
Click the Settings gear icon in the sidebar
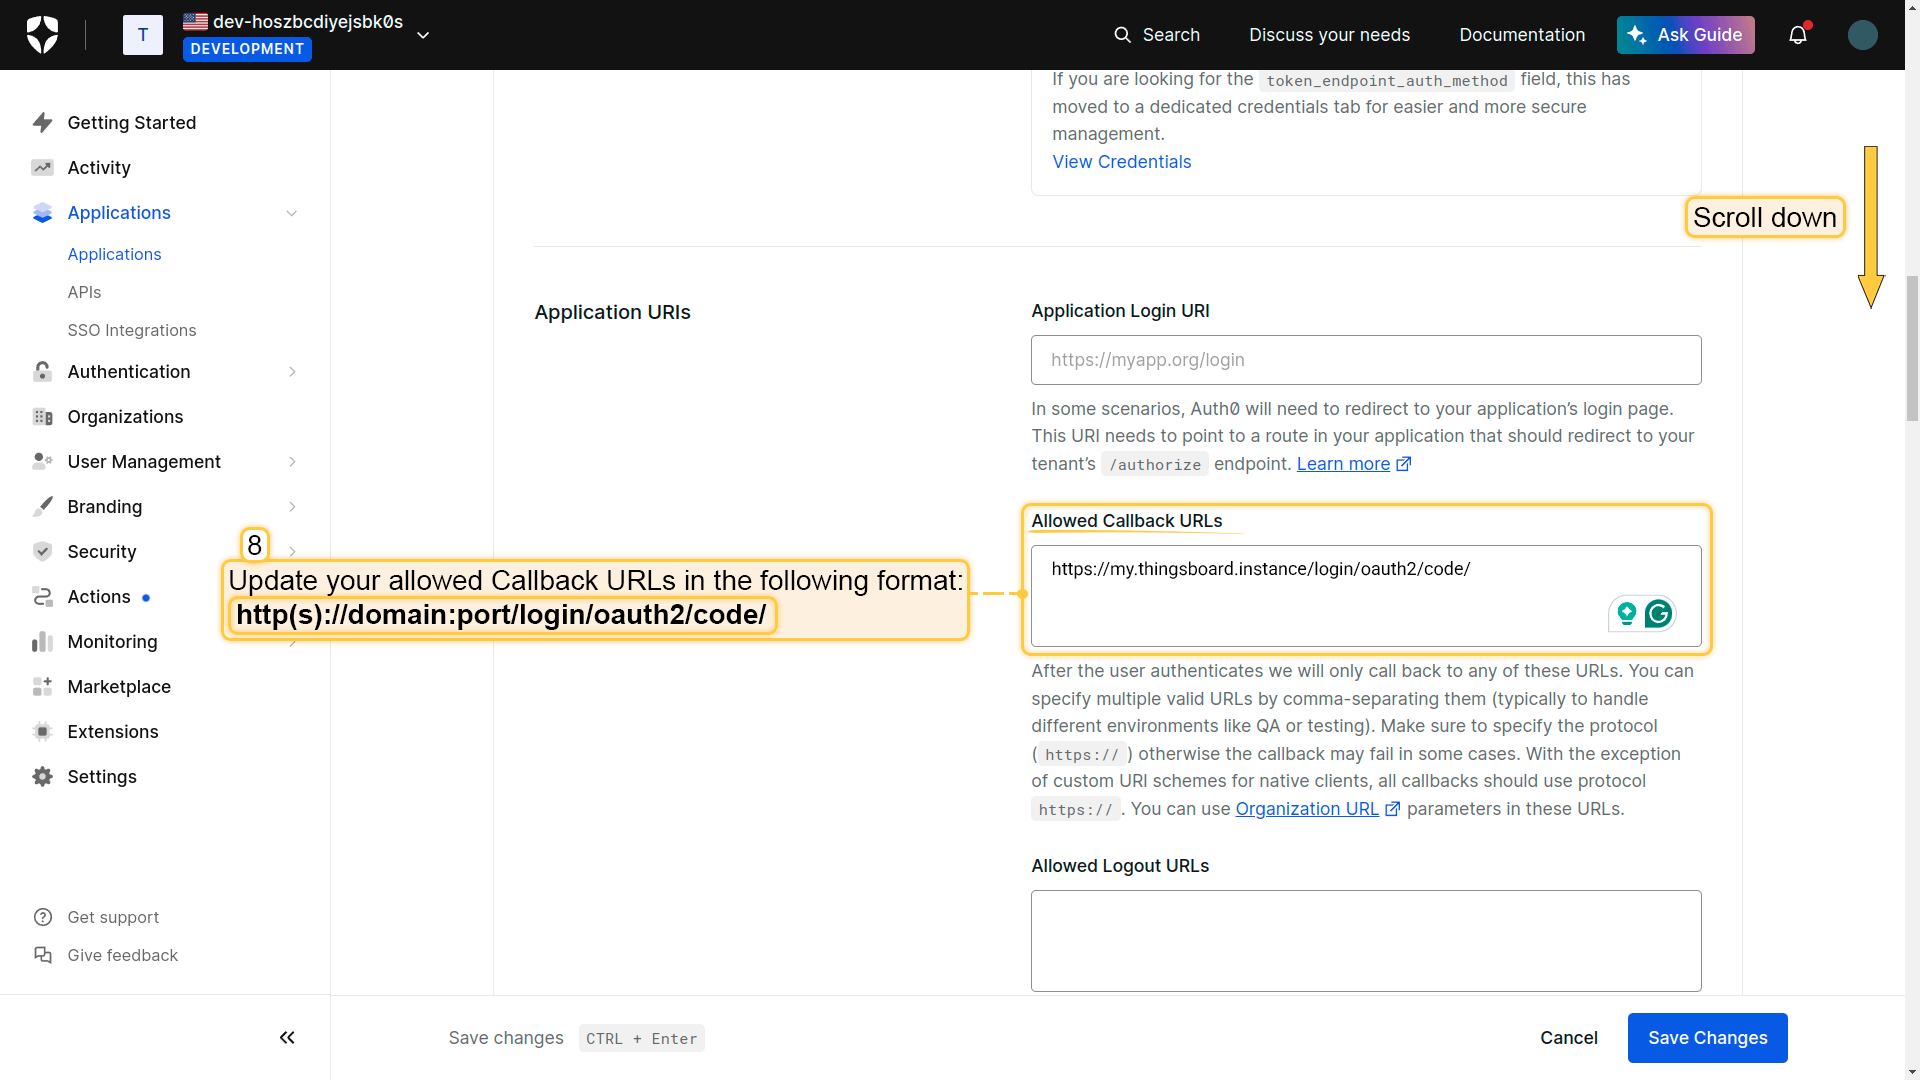[42, 777]
